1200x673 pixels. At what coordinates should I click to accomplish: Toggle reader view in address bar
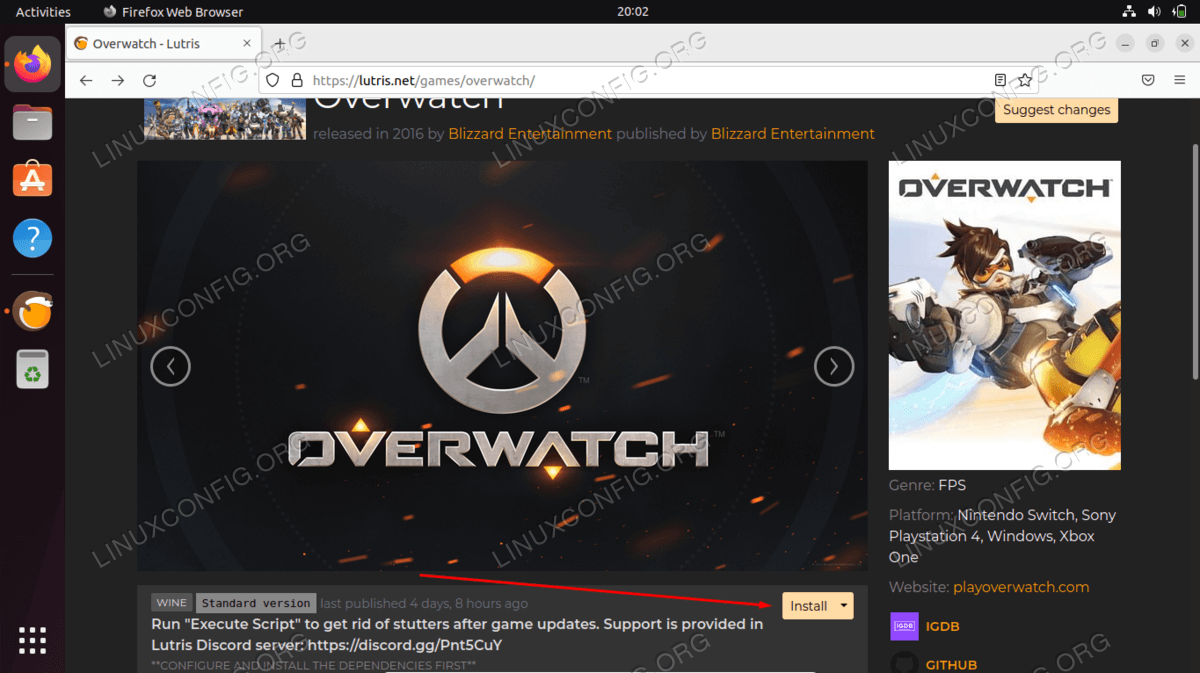point(1001,80)
